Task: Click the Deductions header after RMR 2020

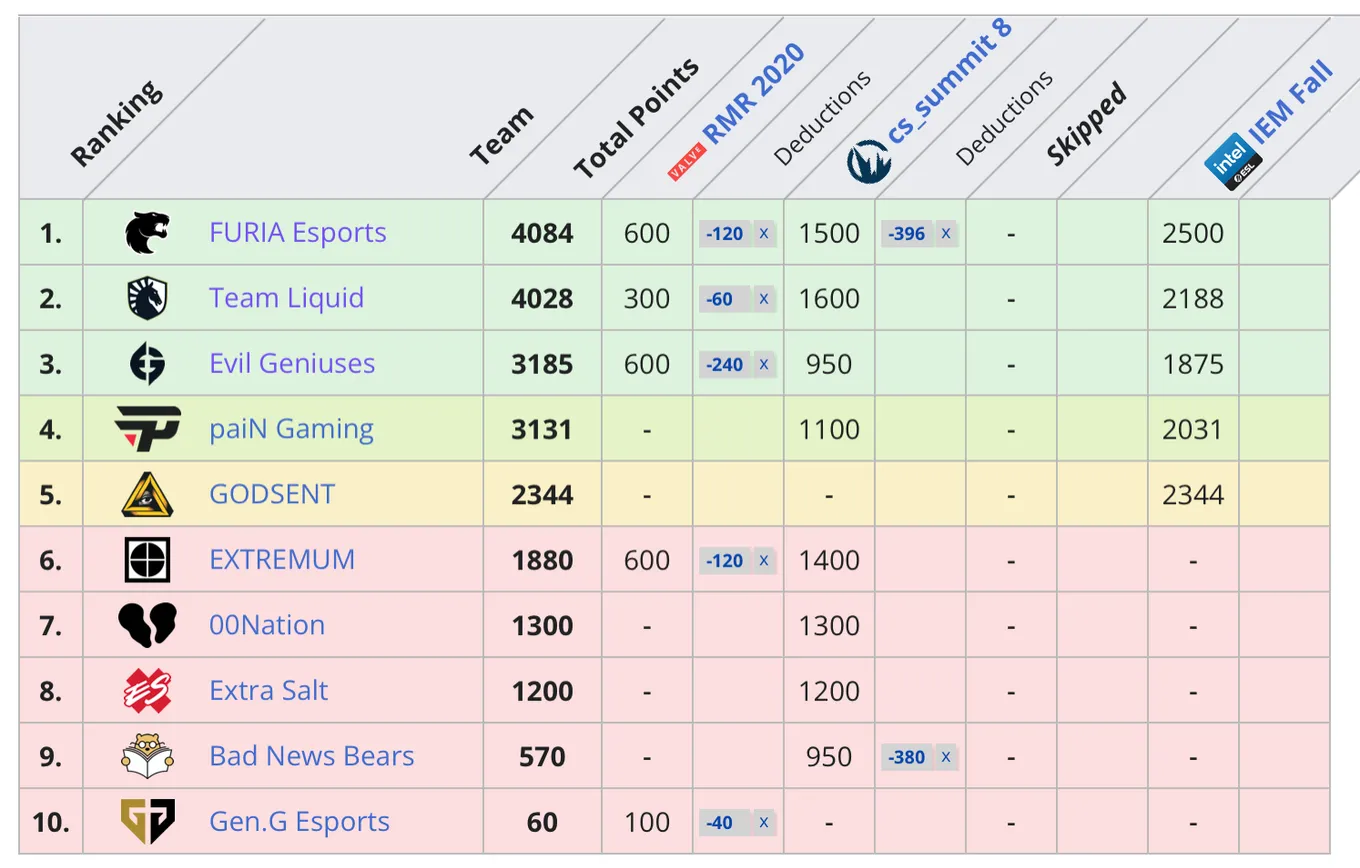Action: click(822, 118)
